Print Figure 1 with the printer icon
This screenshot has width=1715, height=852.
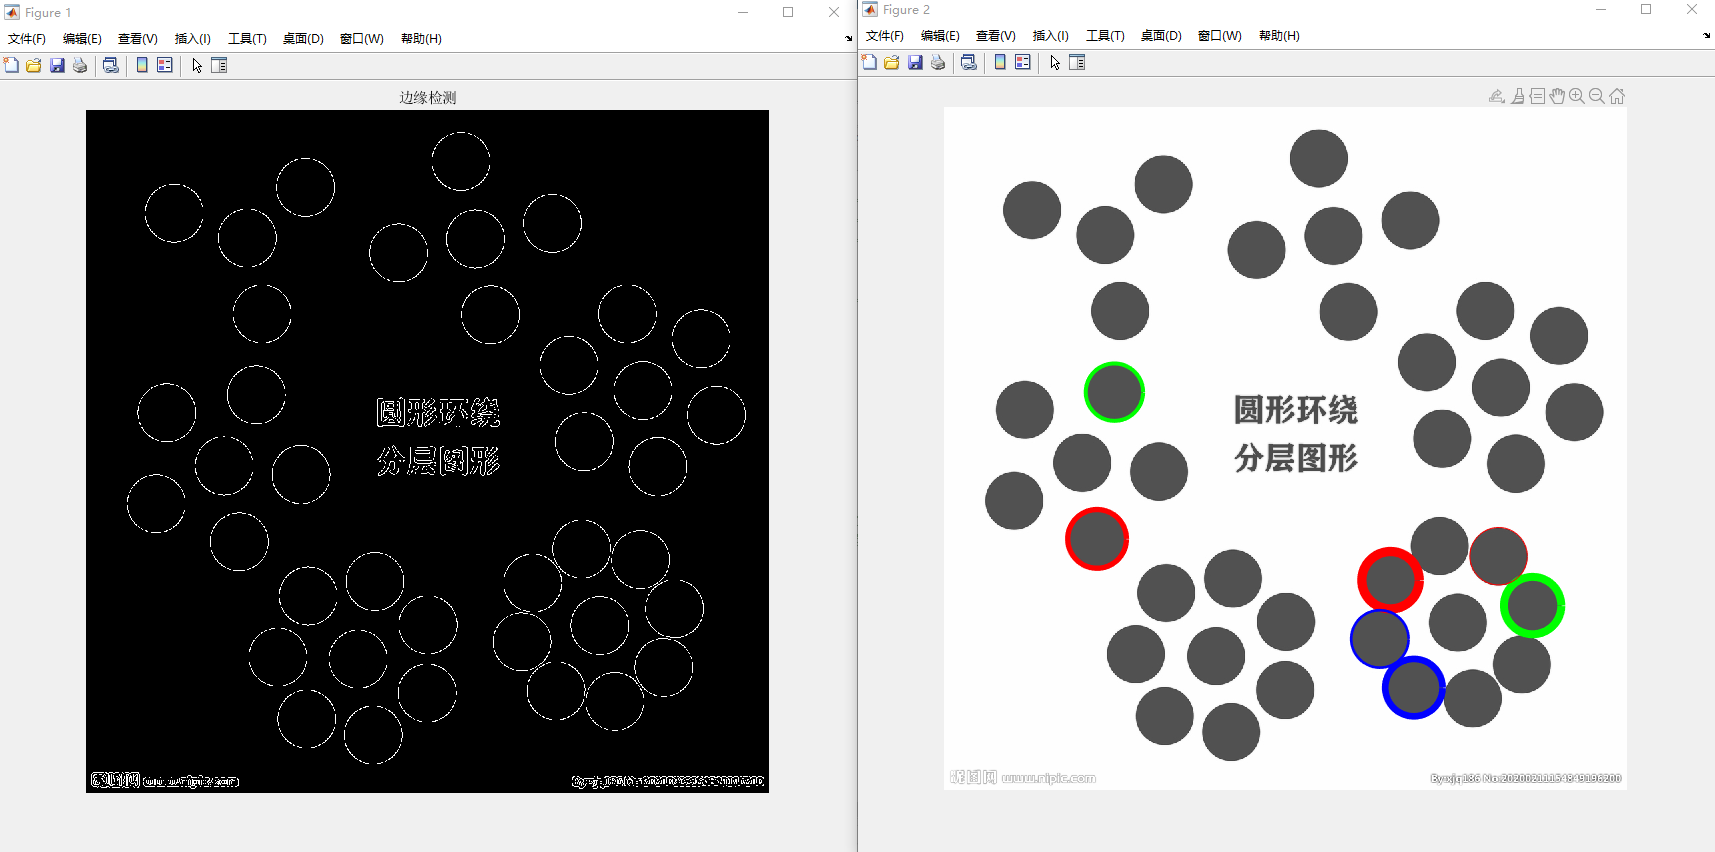click(80, 65)
